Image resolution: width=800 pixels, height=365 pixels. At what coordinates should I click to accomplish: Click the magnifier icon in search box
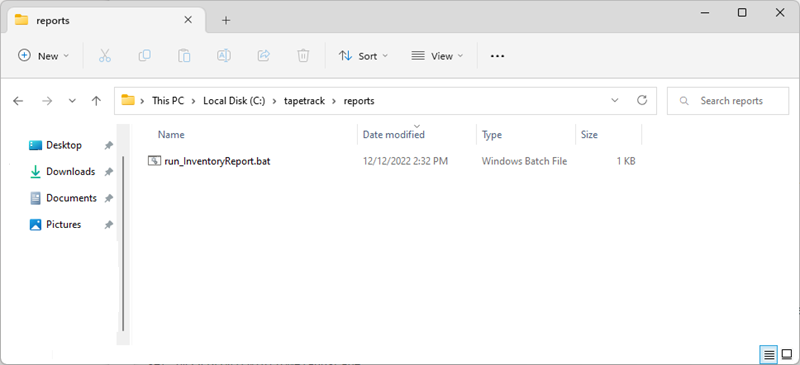click(685, 101)
